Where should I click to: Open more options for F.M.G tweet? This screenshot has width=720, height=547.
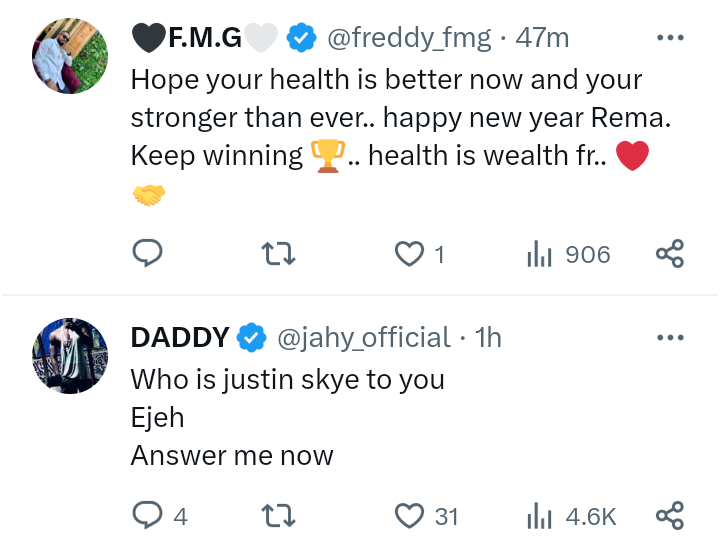(668, 38)
